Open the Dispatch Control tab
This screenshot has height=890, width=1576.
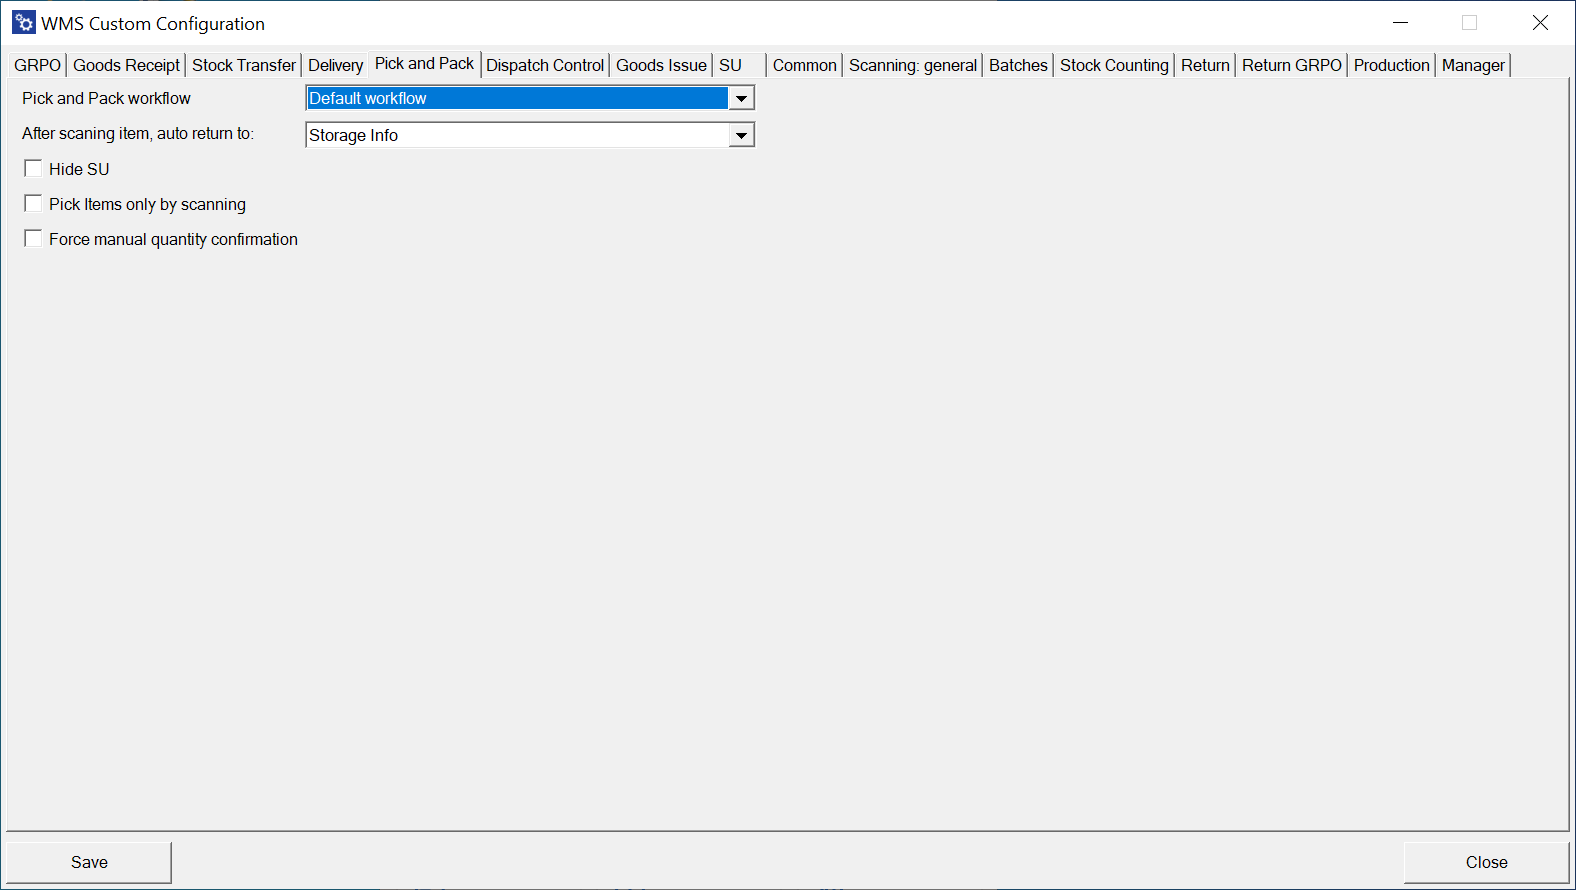click(545, 65)
